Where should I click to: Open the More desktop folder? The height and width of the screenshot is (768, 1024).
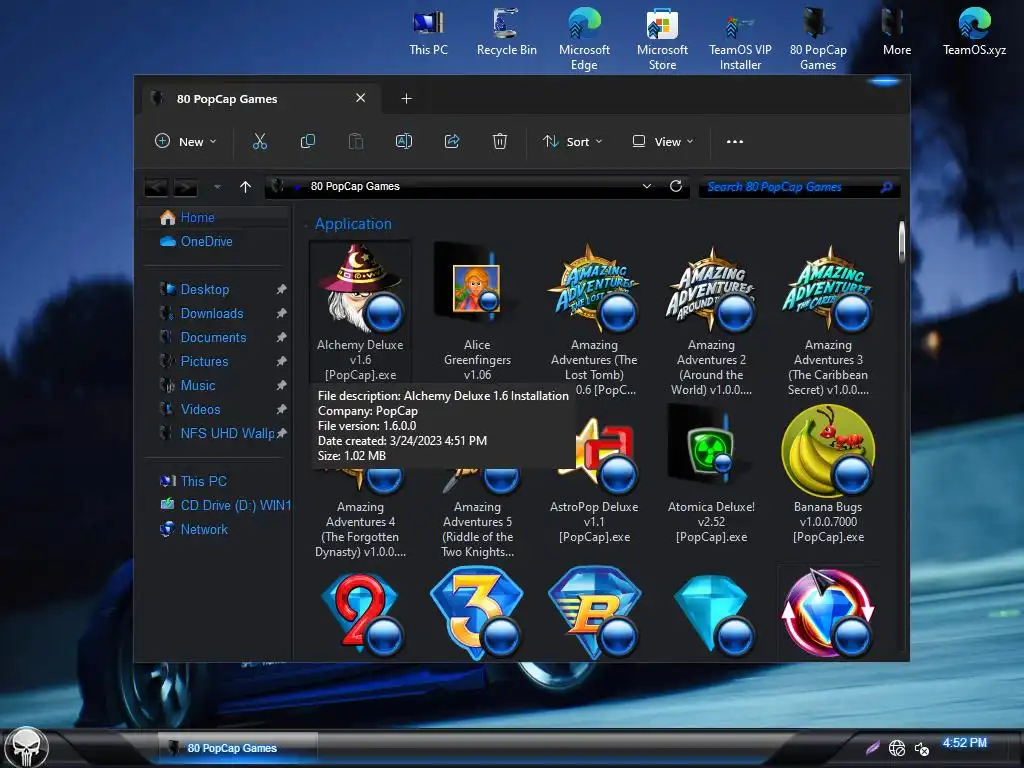click(897, 33)
